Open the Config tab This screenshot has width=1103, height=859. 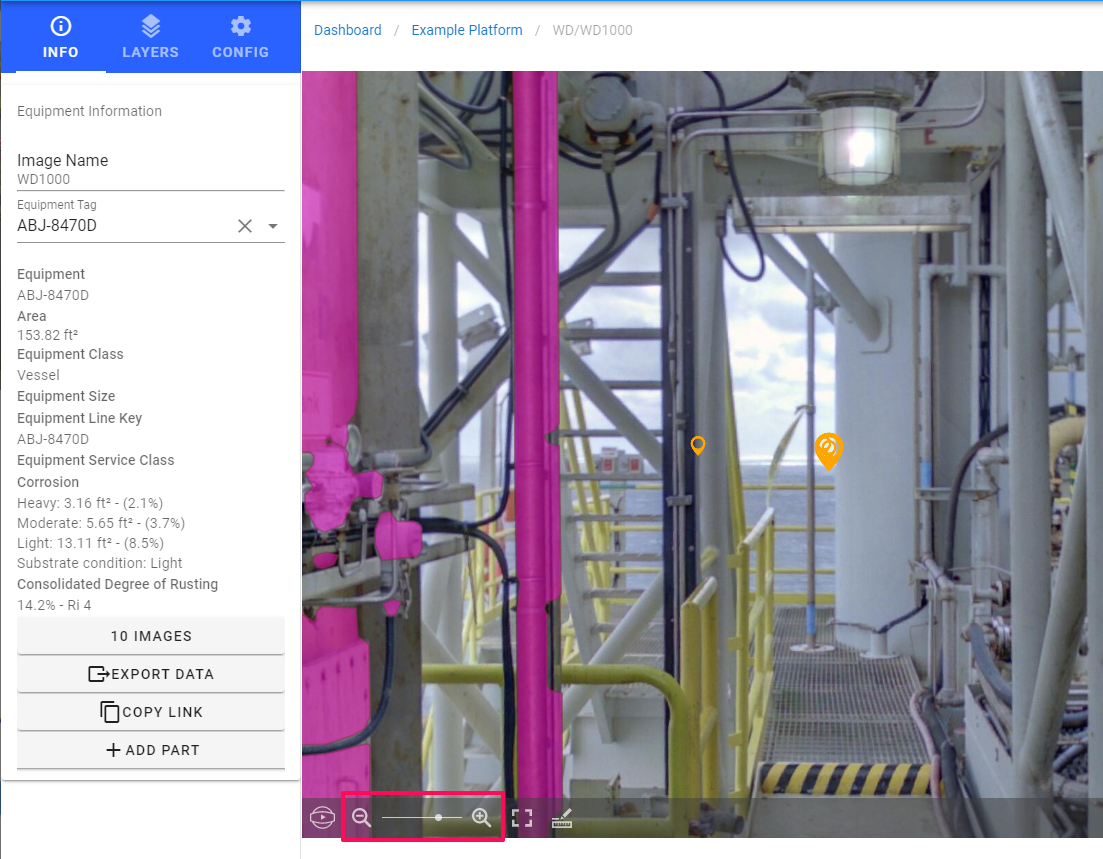pyautogui.click(x=240, y=37)
